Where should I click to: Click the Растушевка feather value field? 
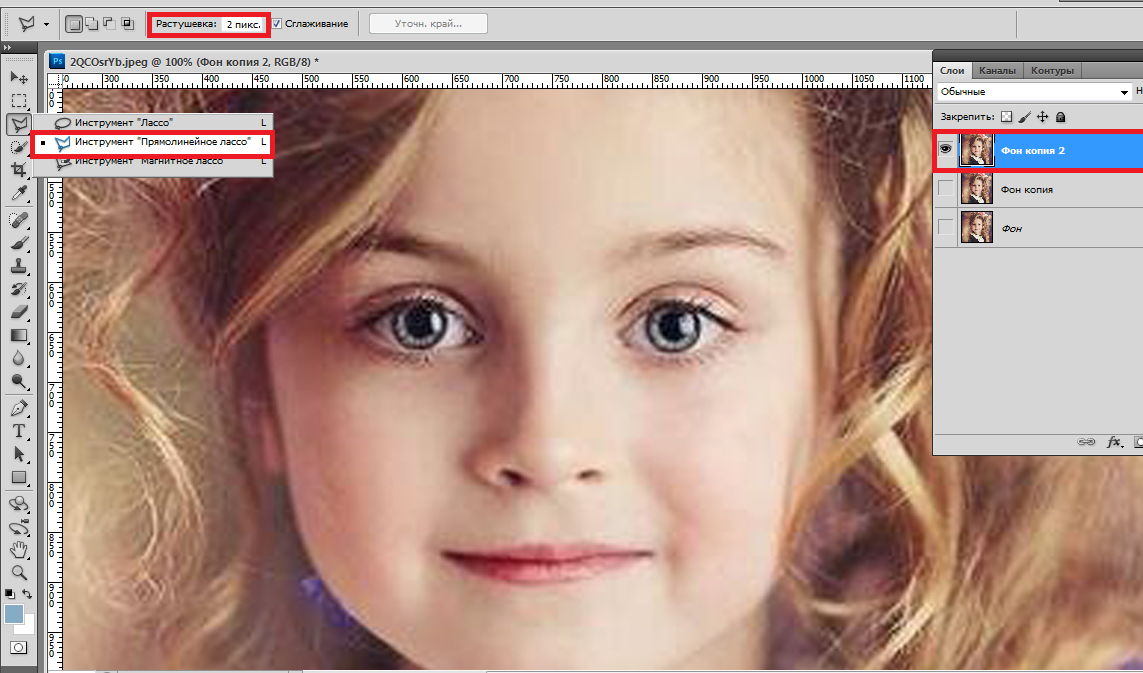click(x=243, y=24)
